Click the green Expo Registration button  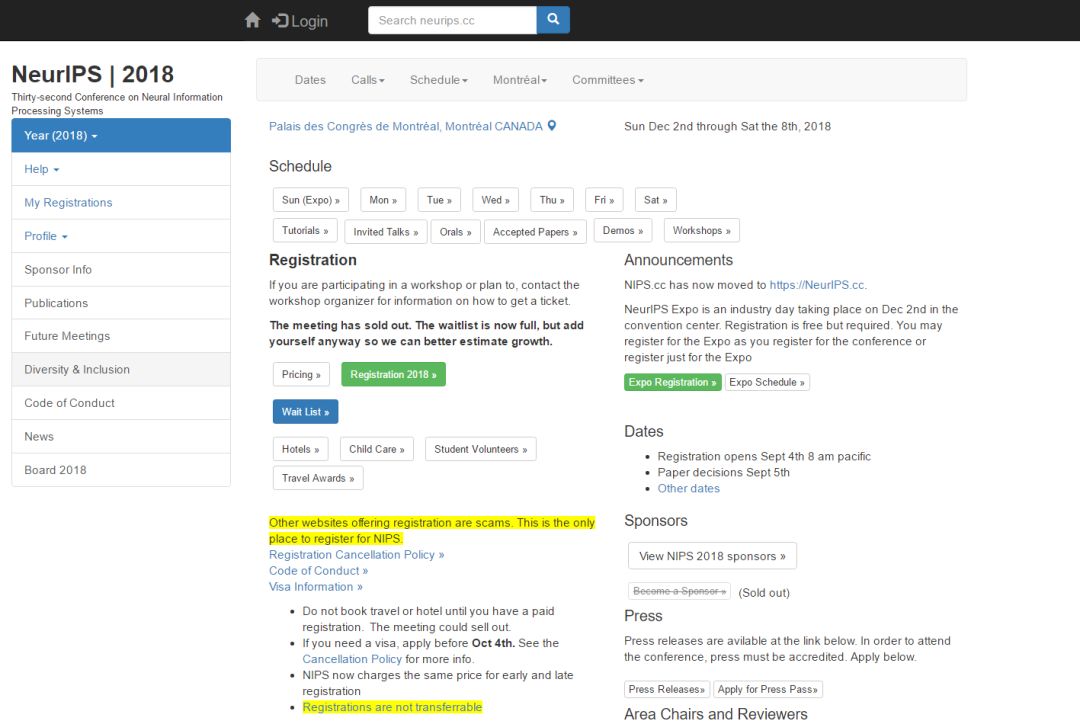point(672,382)
